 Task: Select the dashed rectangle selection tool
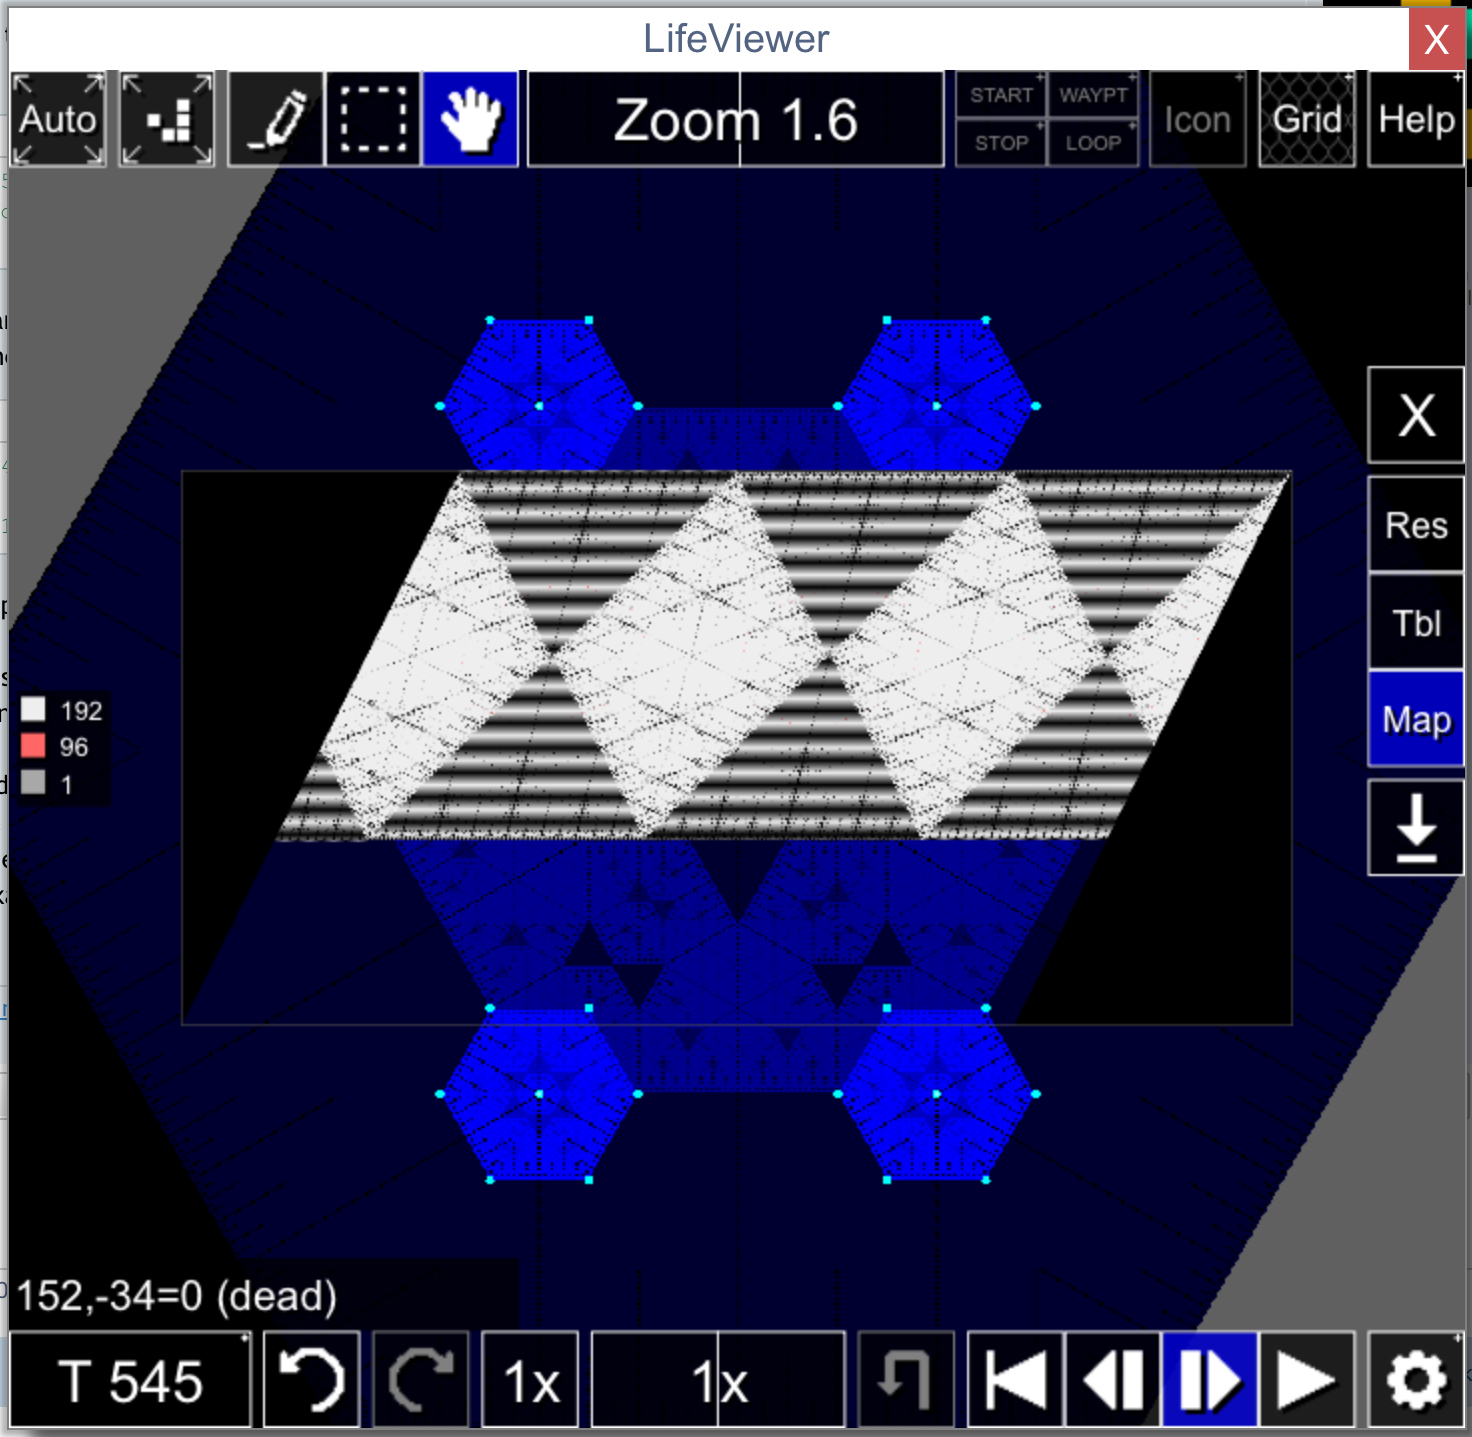pyautogui.click(x=374, y=119)
